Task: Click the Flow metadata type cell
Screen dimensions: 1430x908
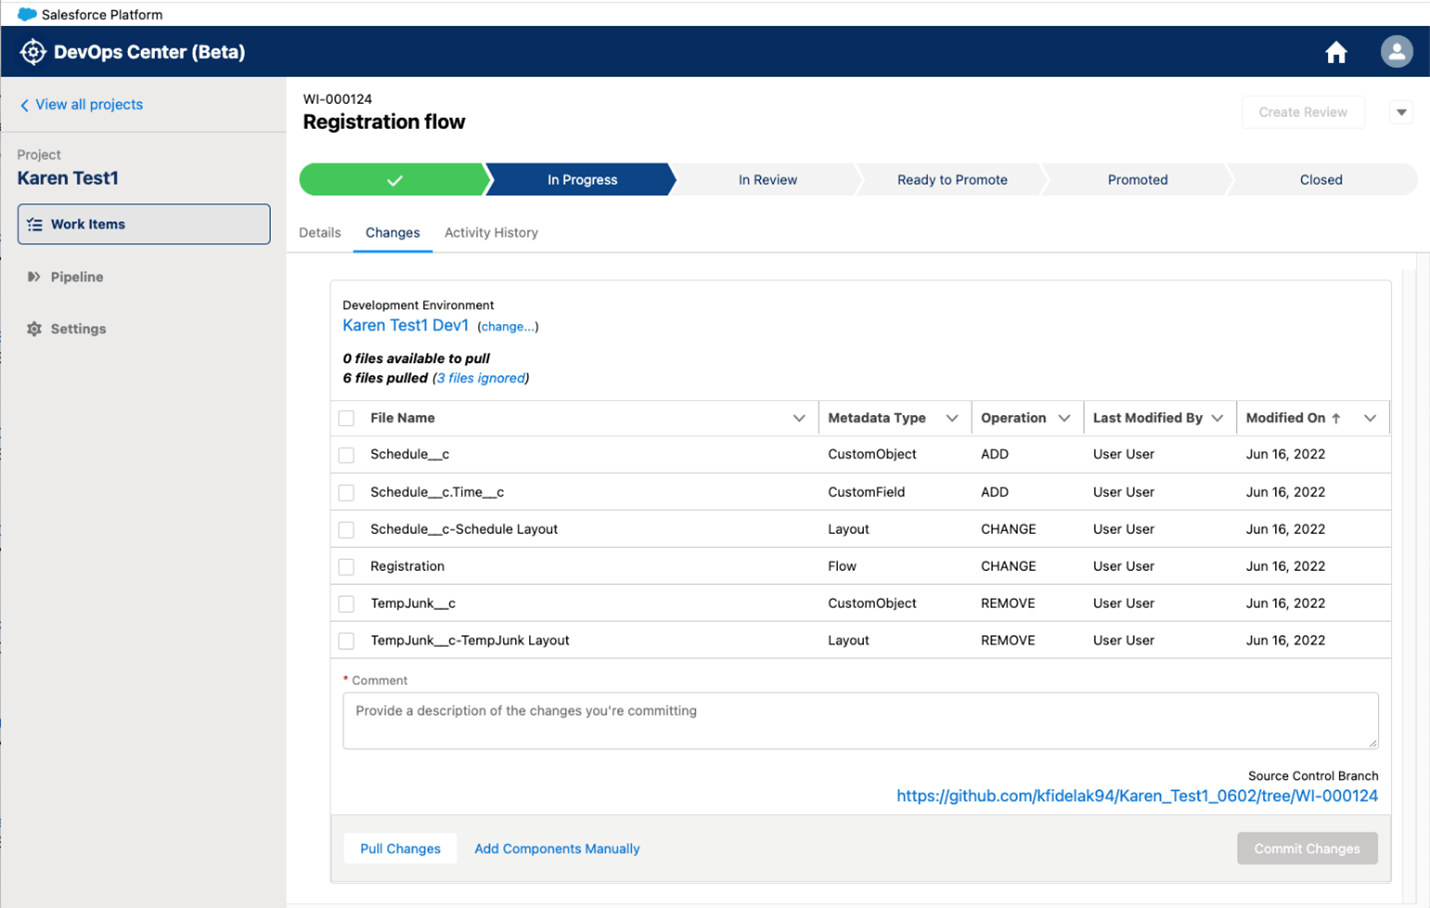Action: 842,567
